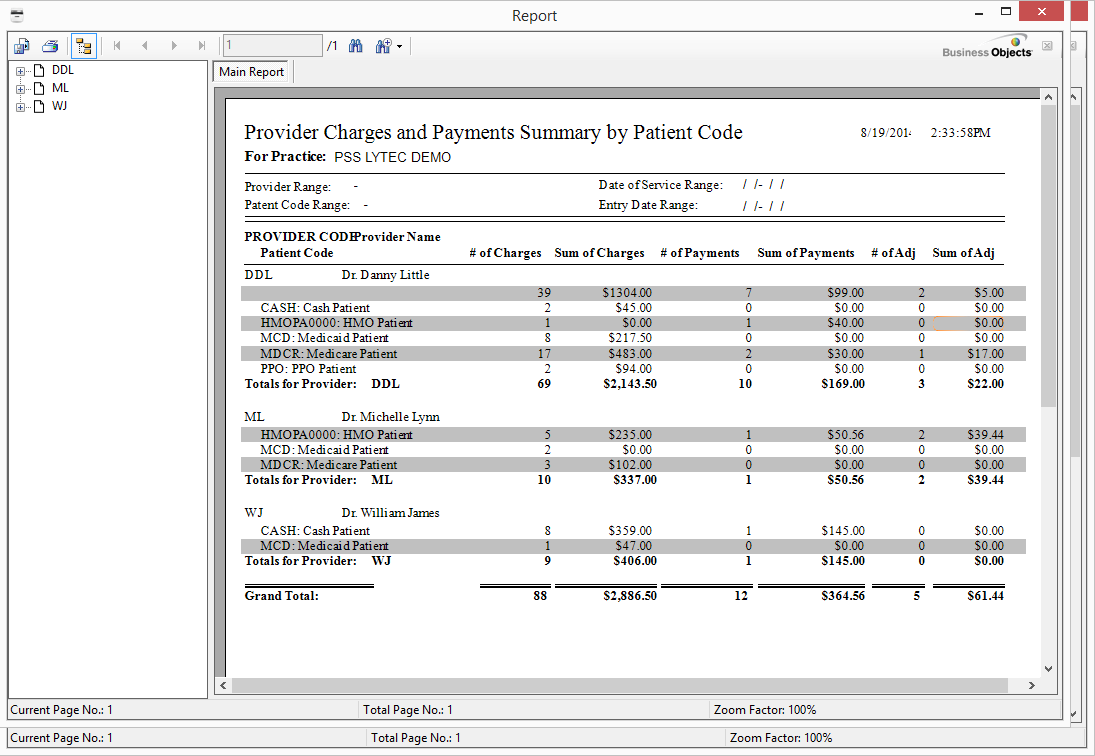
Task: Click the DDL total charges '$2,143.50'
Action: coord(630,384)
